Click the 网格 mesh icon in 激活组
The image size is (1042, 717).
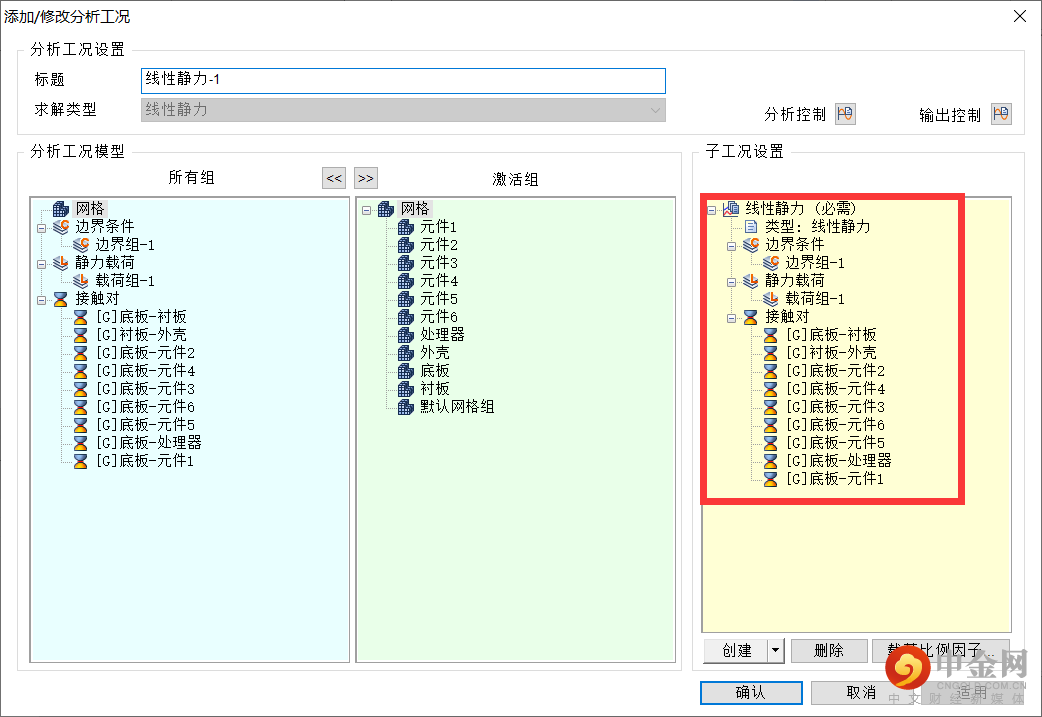386,209
